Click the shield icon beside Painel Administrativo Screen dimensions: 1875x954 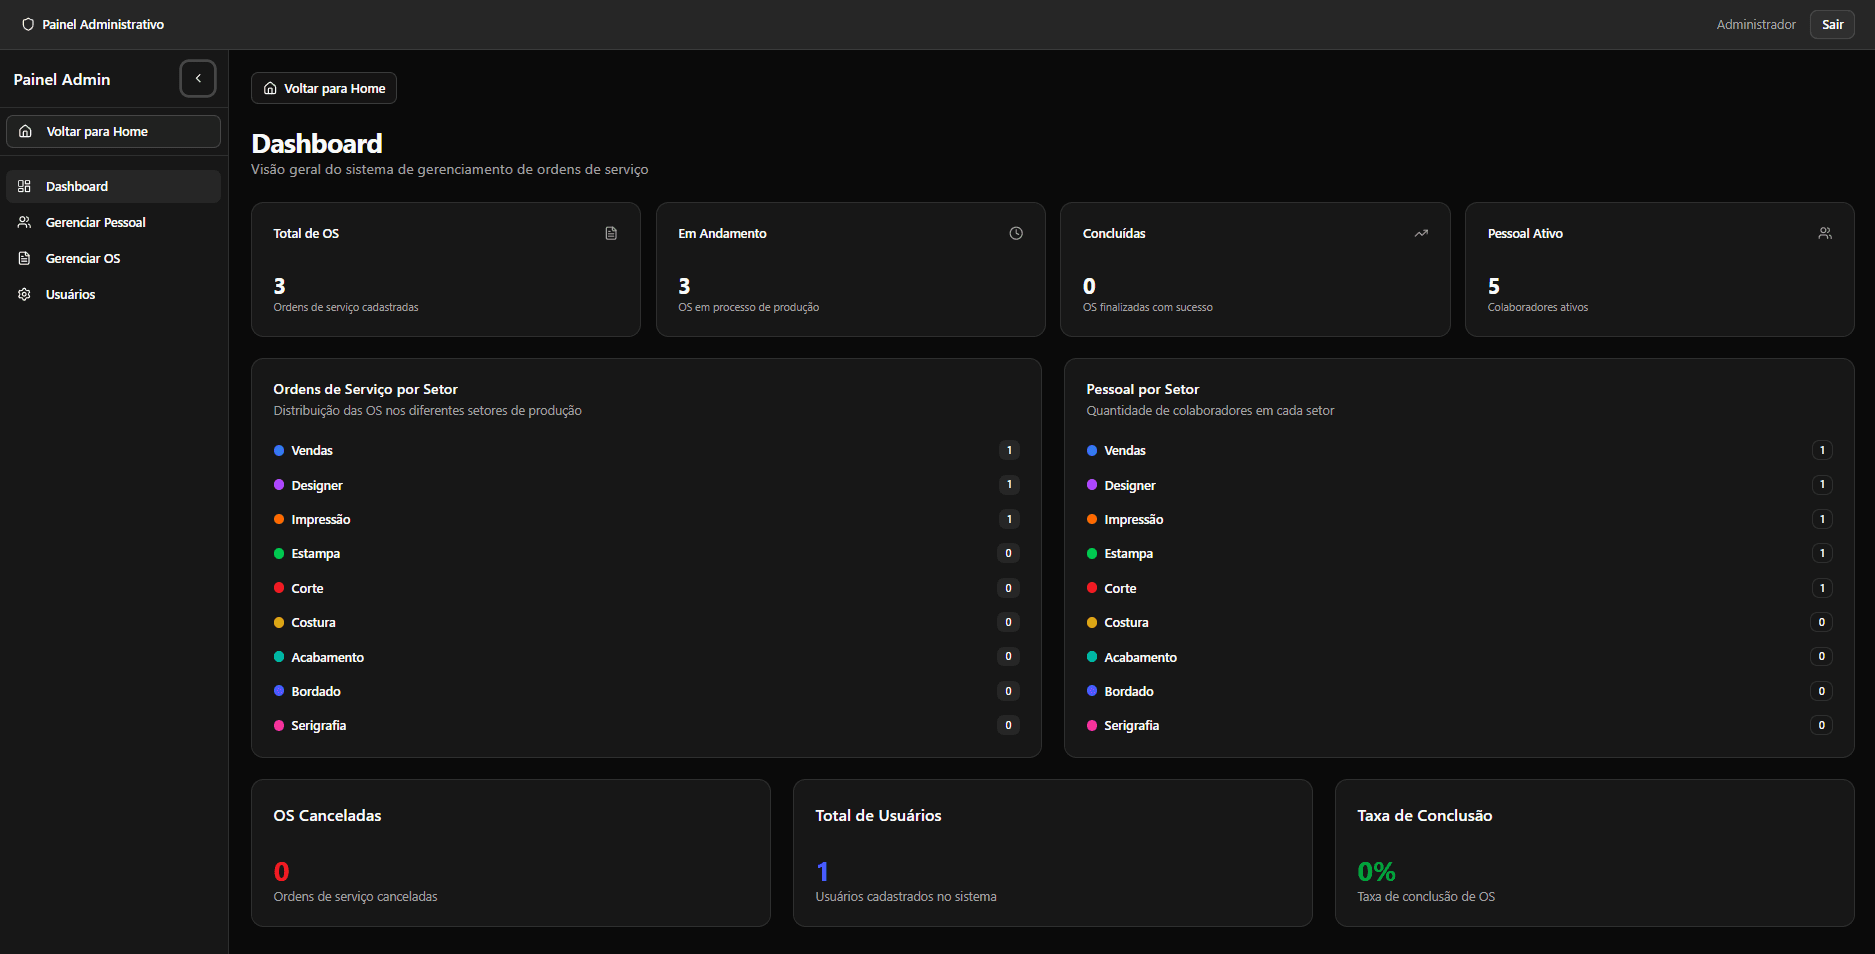(28, 25)
